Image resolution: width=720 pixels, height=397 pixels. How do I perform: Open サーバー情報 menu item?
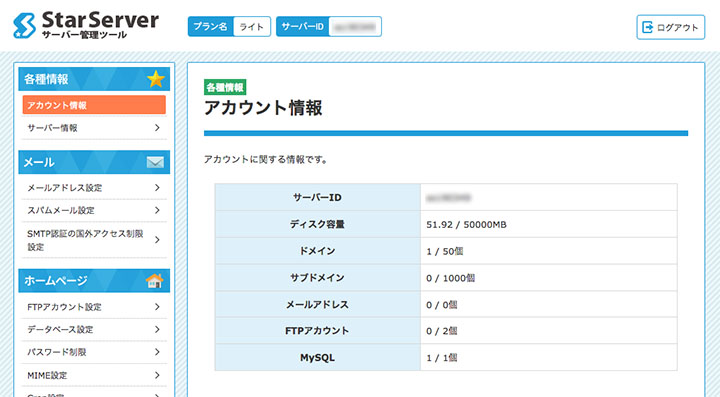[94, 128]
